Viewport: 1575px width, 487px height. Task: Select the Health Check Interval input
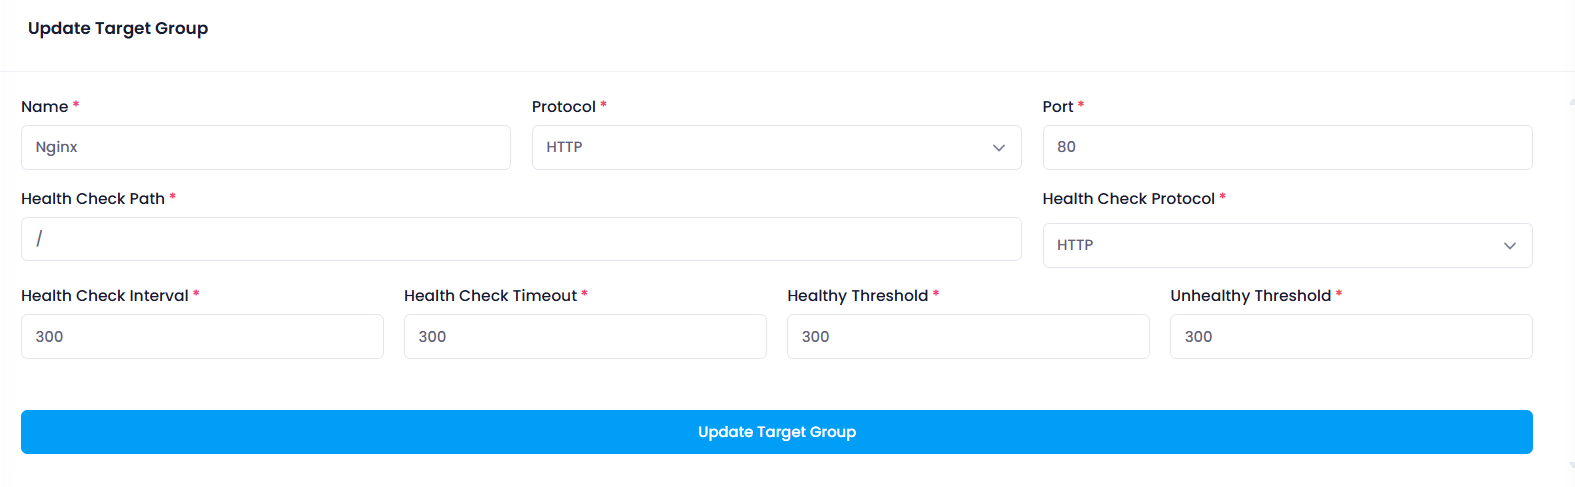(202, 337)
